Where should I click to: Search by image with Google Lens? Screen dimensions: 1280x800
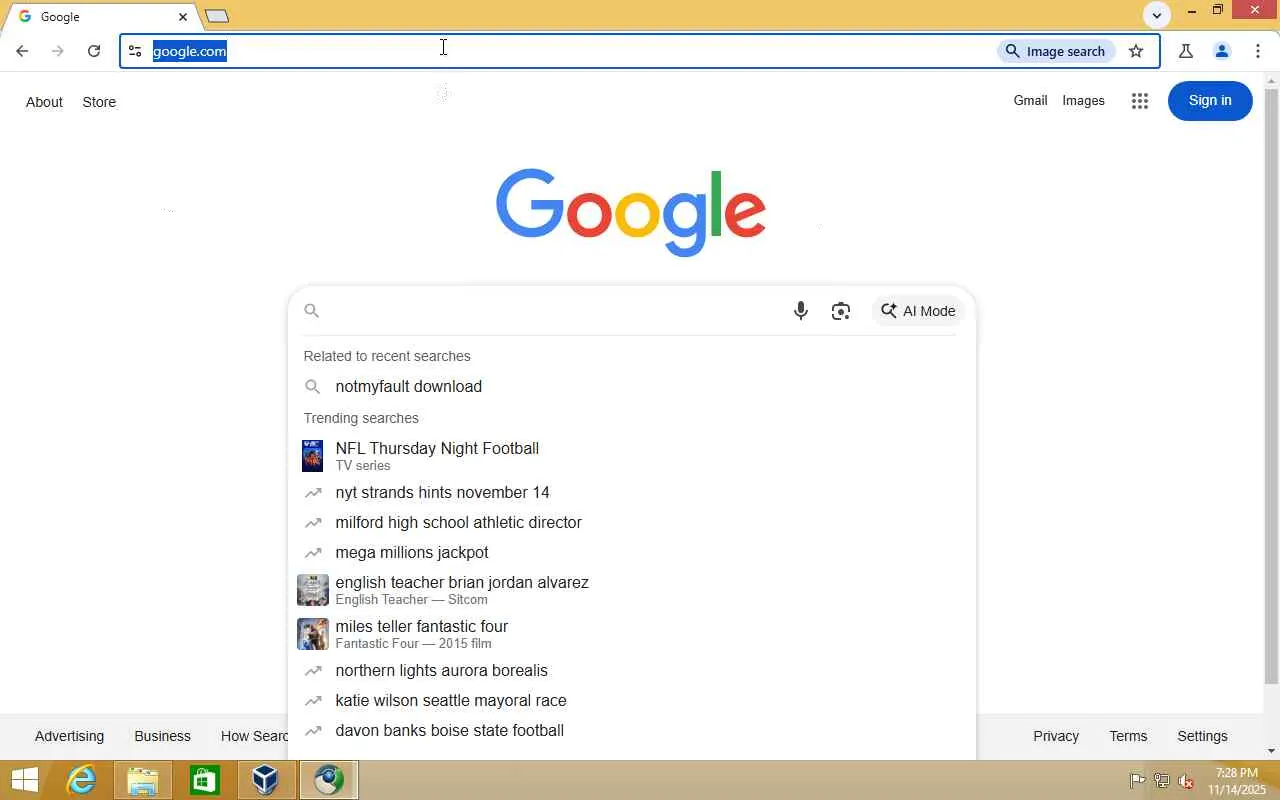pos(841,311)
